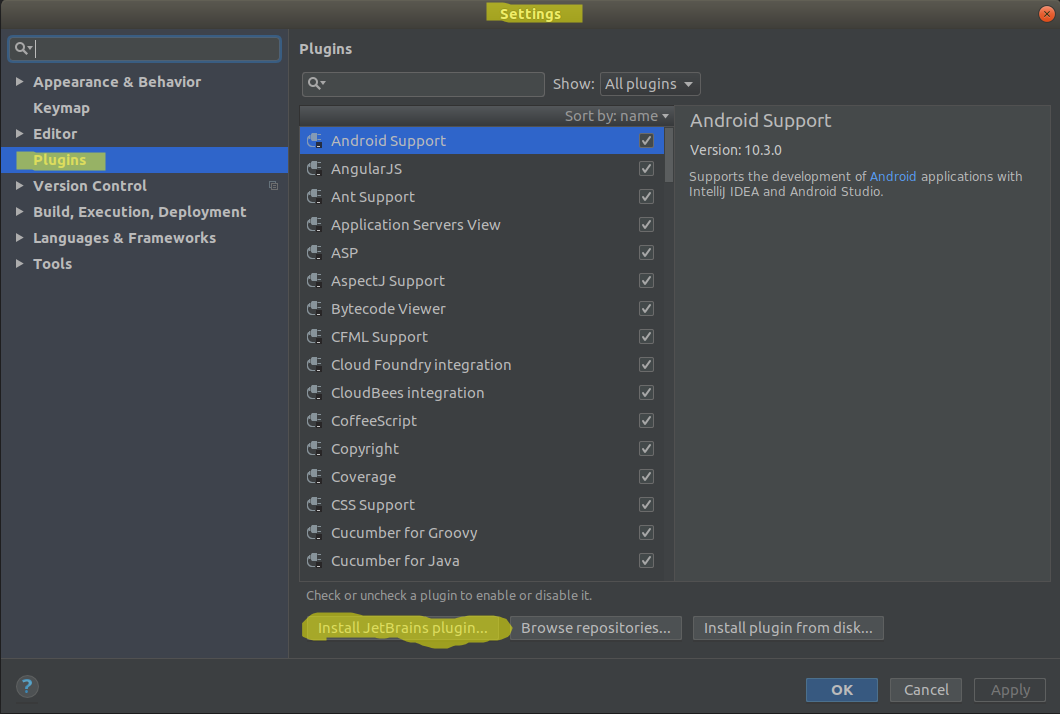Image resolution: width=1060 pixels, height=714 pixels.
Task: Close the Settings dialog with the red button
Action: 1046,14
